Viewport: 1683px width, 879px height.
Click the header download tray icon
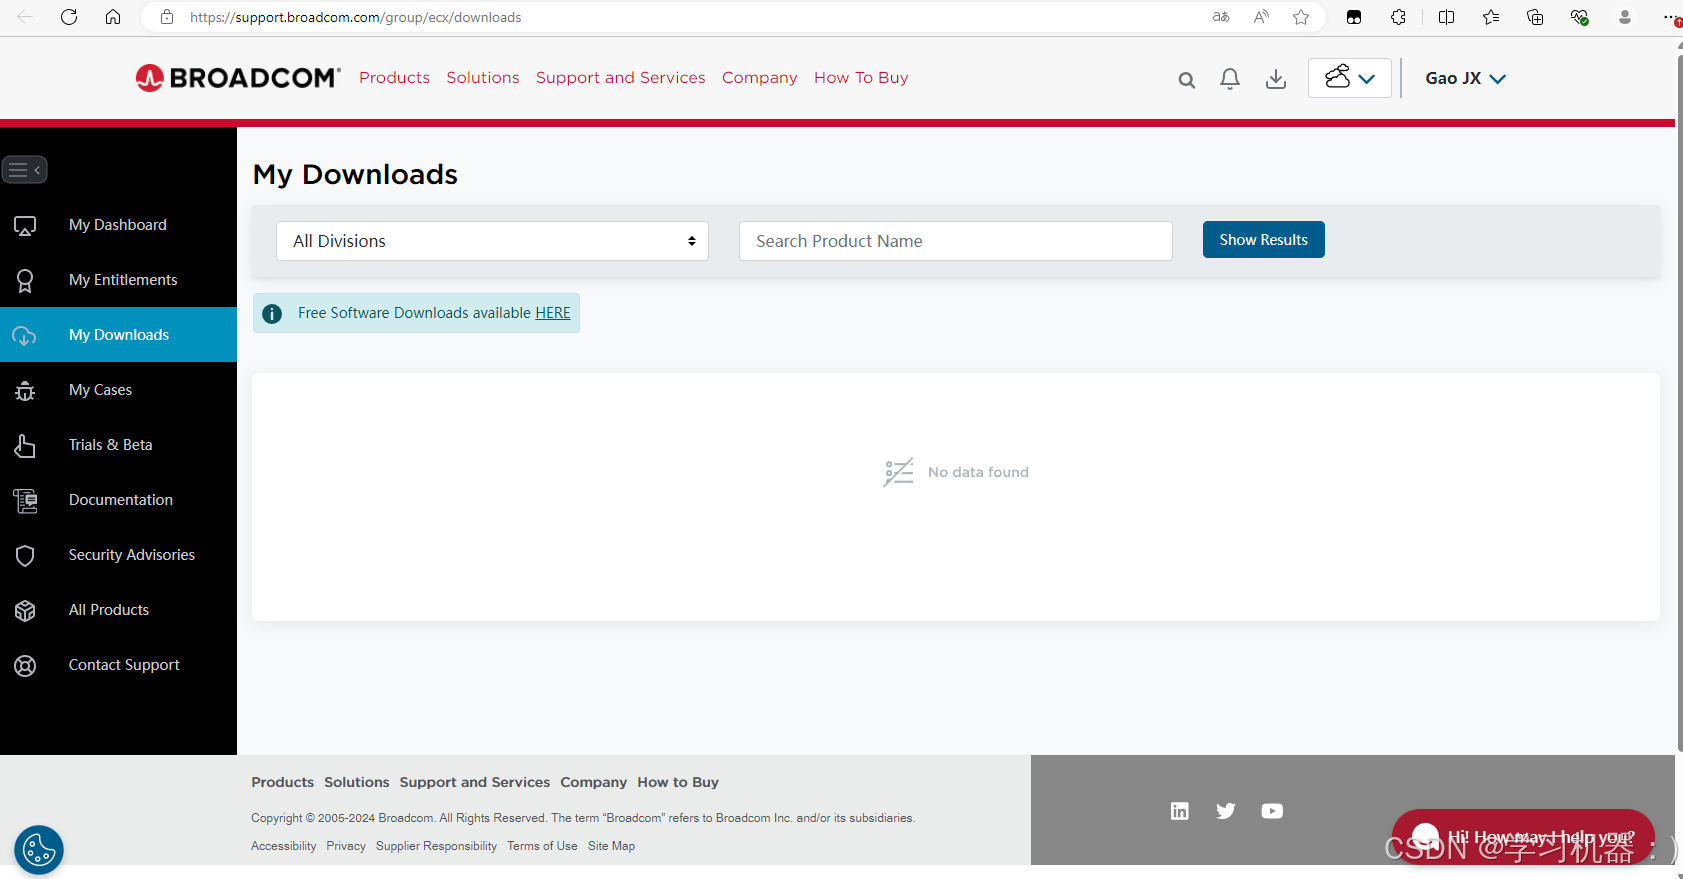(x=1276, y=79)
